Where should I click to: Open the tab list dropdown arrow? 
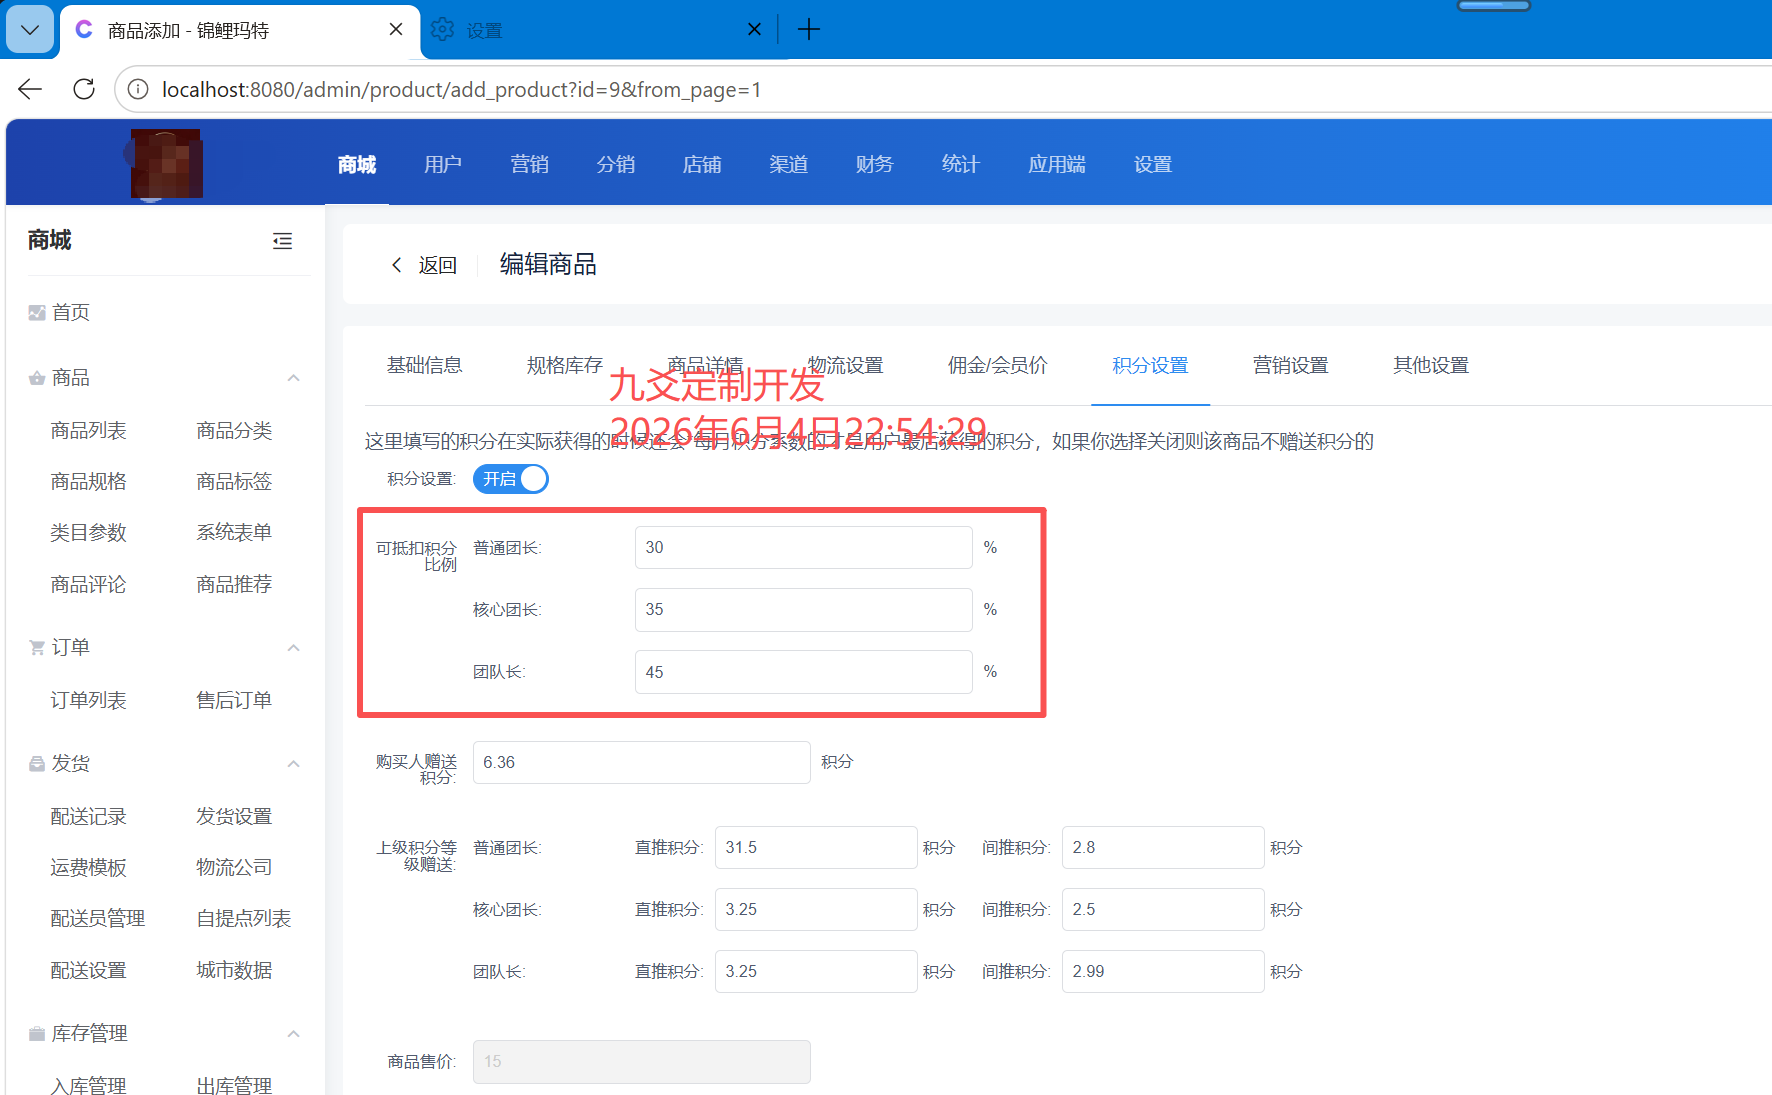30,30
